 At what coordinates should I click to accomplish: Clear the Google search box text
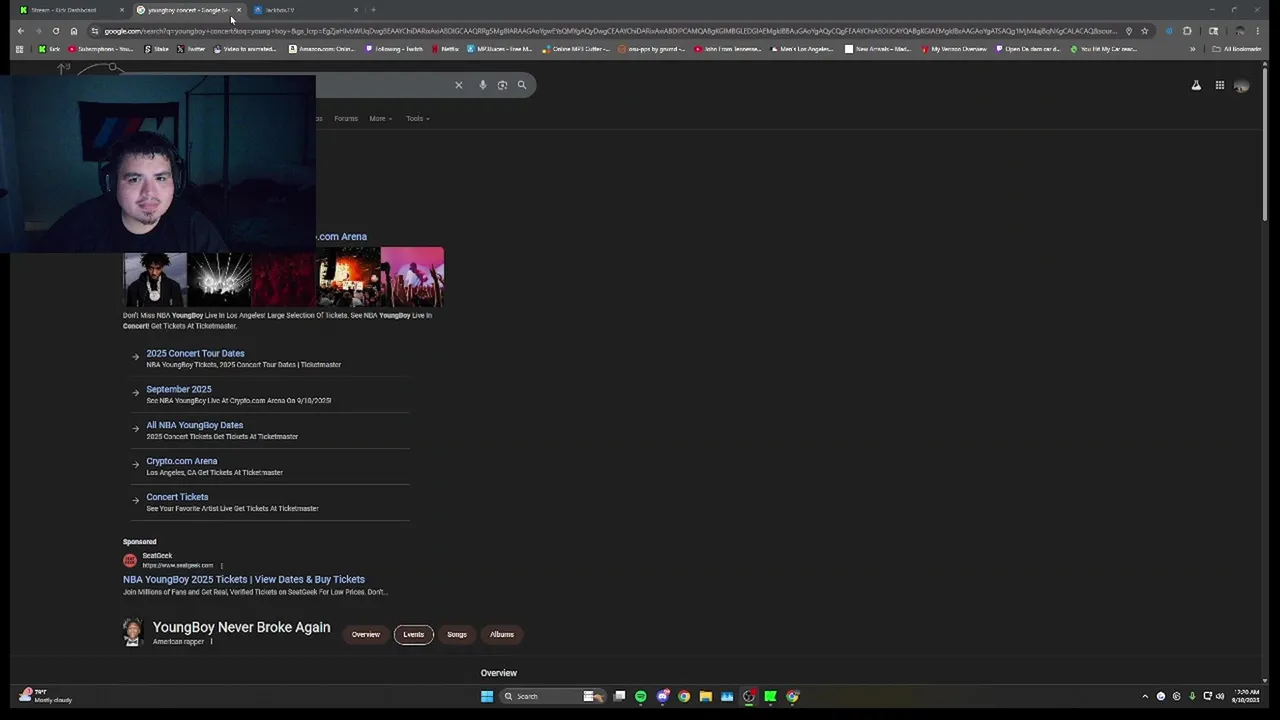click(x=459, y=85)
